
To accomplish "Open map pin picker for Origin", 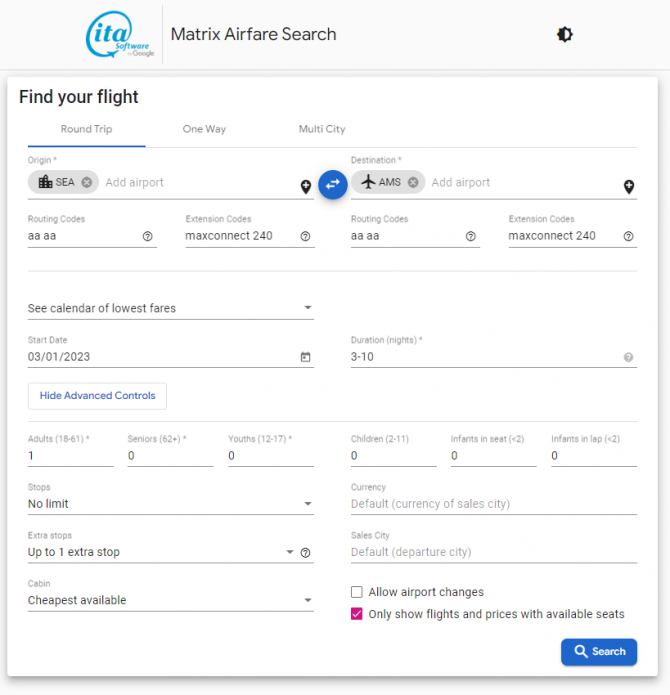I will (306, 187).
